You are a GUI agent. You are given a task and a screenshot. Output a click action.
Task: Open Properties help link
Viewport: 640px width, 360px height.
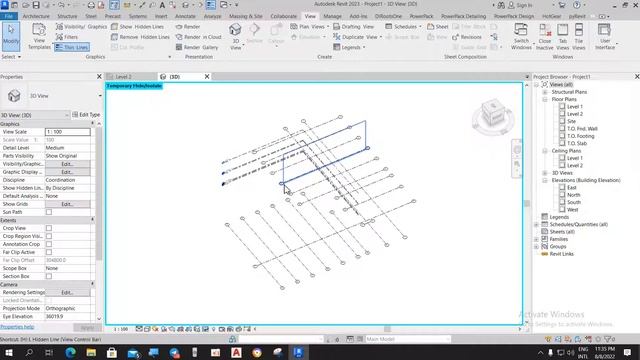point(17,327)
